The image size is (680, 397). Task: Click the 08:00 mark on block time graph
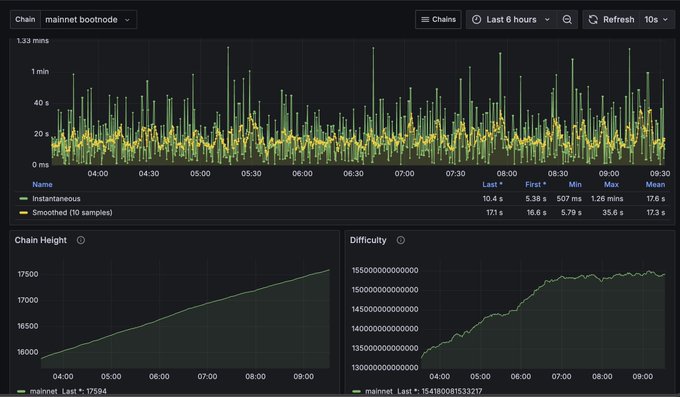coord(507,174)
